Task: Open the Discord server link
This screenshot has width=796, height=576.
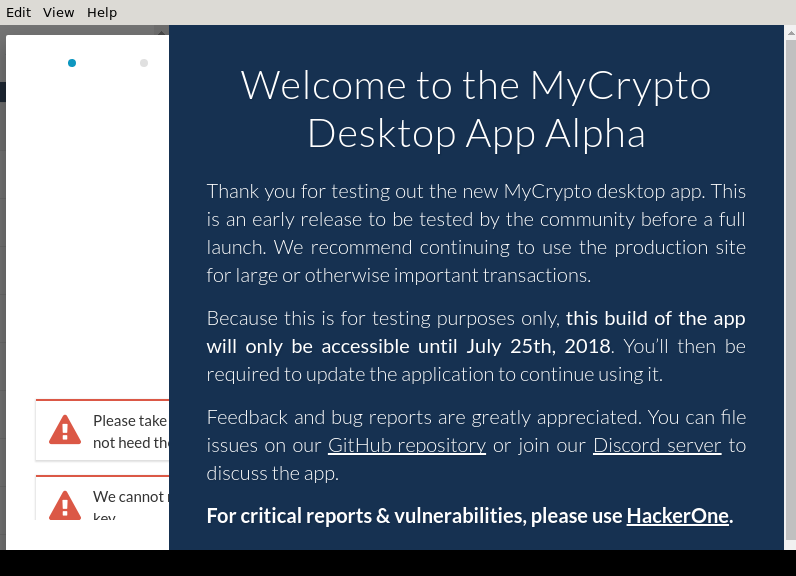Action: [657, 445]
